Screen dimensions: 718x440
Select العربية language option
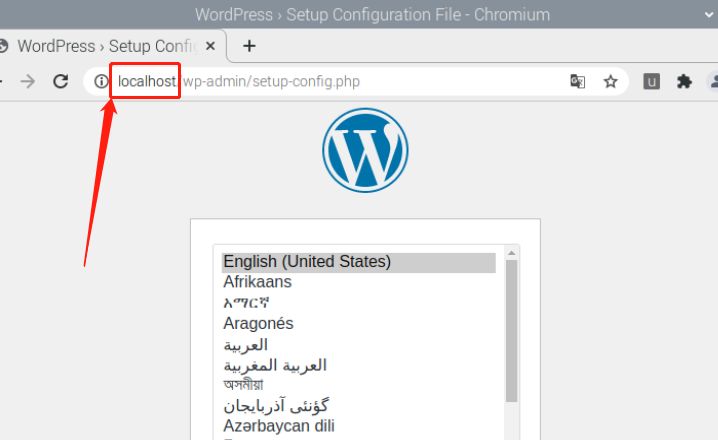click(359, 344)
